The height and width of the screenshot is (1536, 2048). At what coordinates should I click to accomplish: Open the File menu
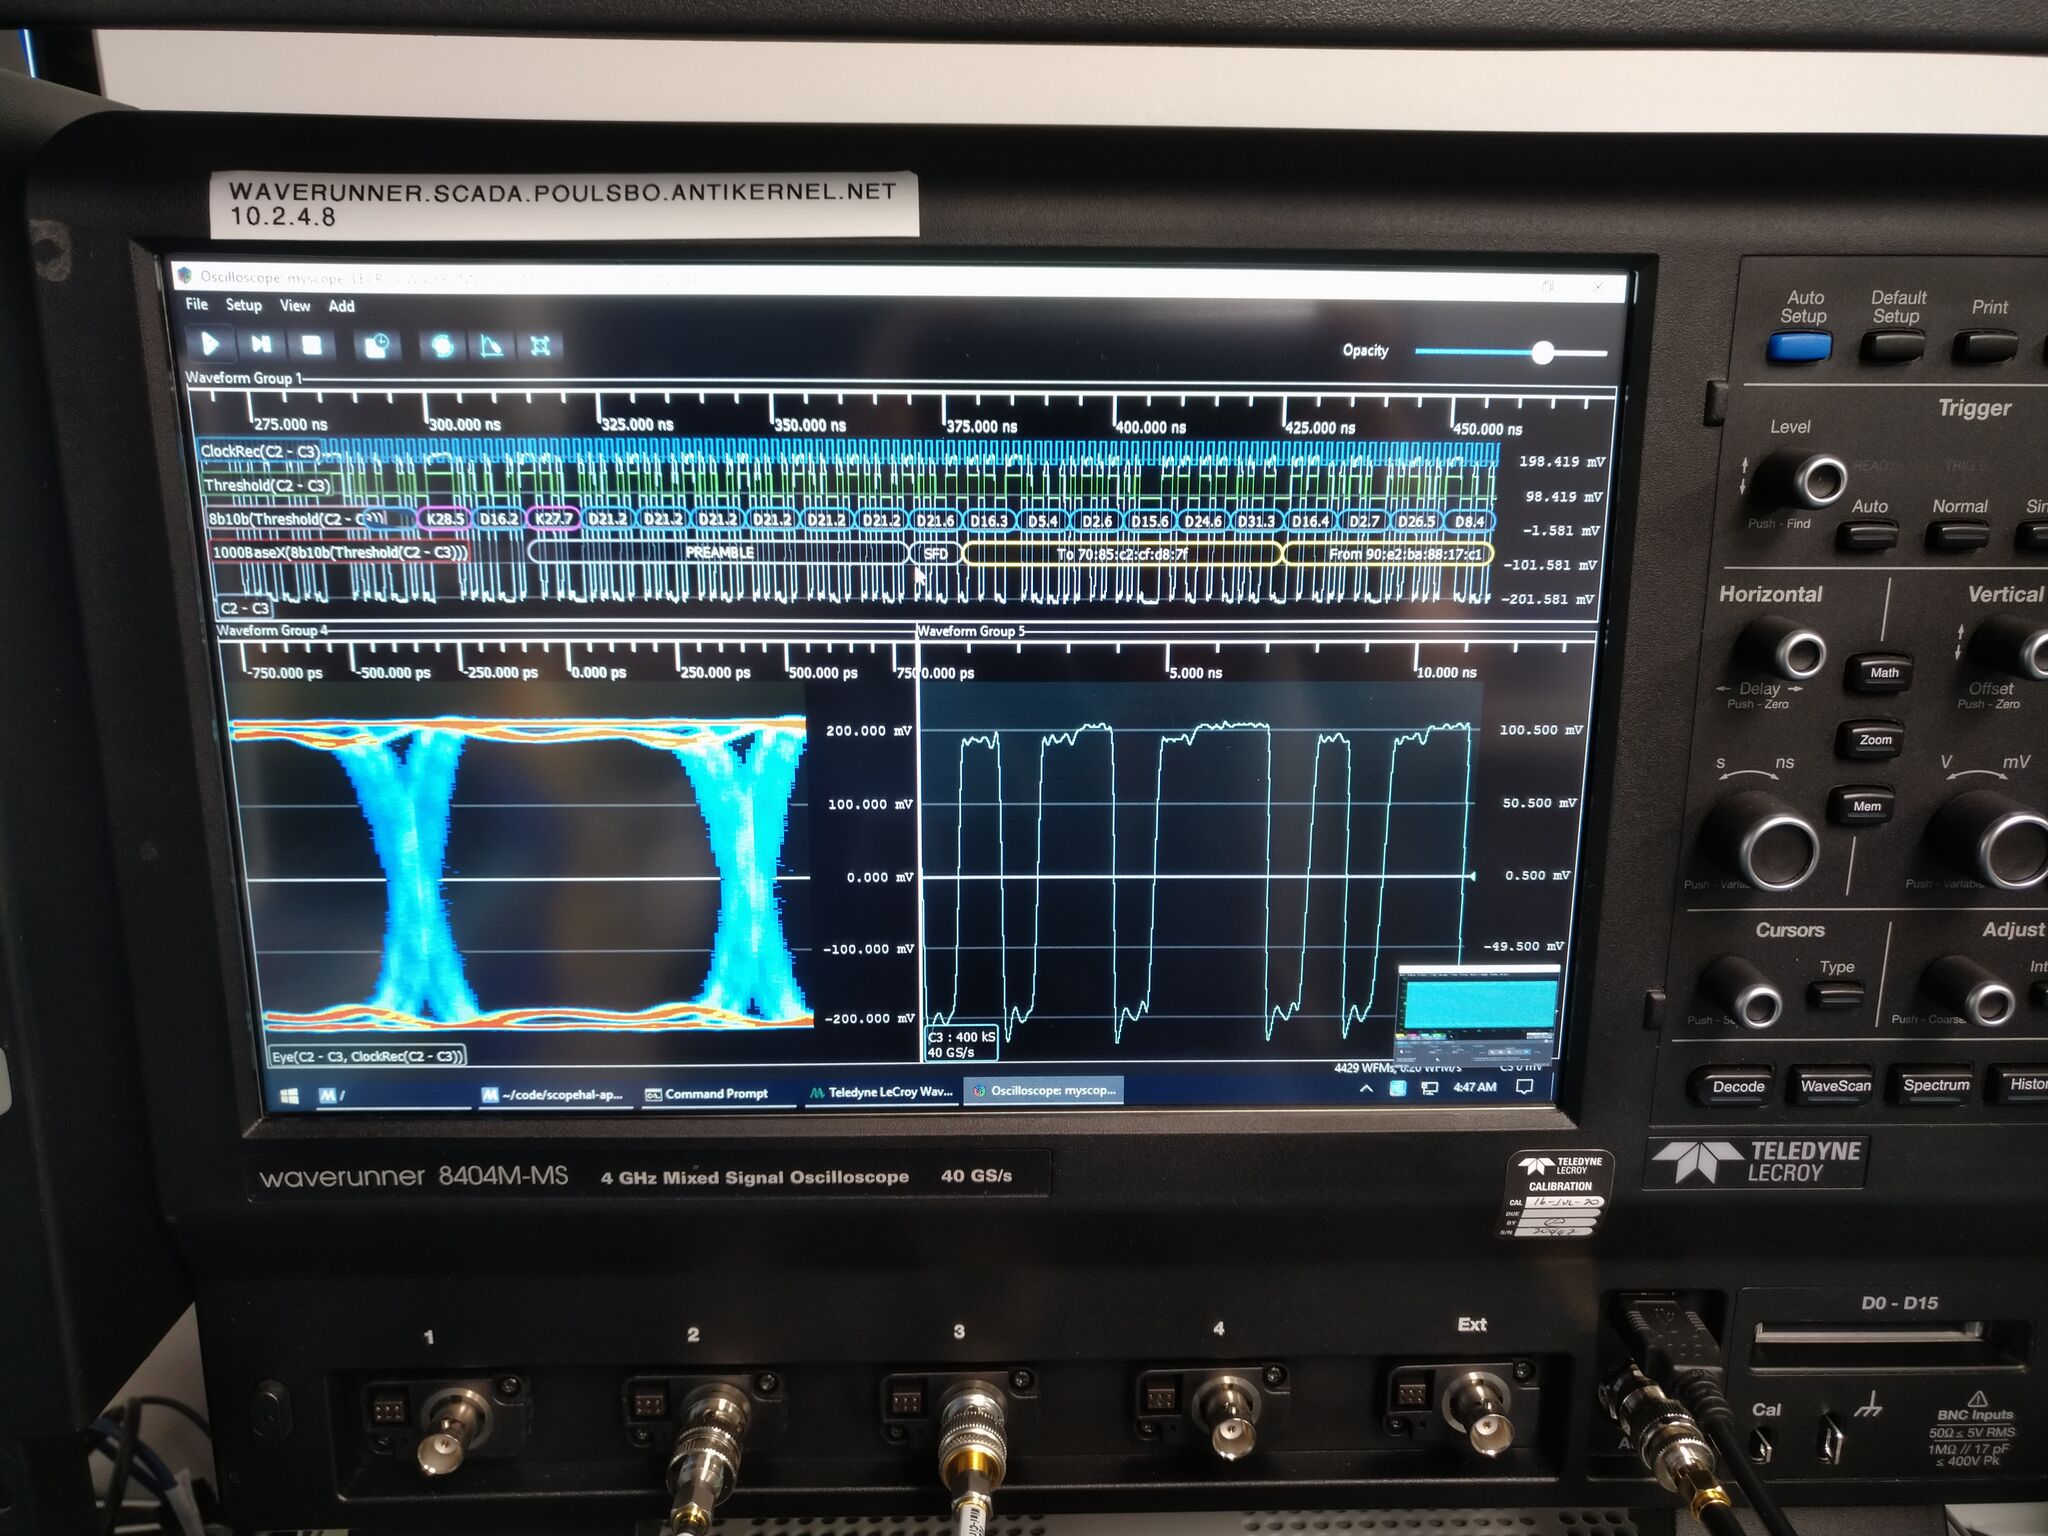click(197, 304)
